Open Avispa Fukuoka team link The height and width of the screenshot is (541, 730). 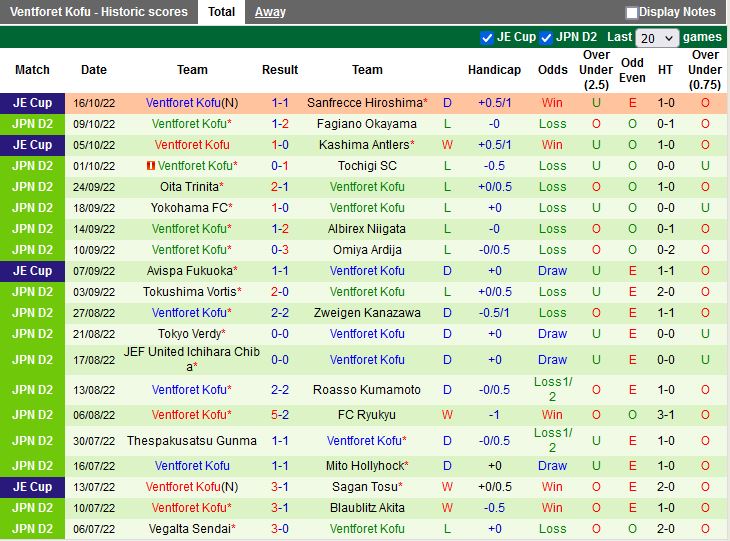(189, 270)
